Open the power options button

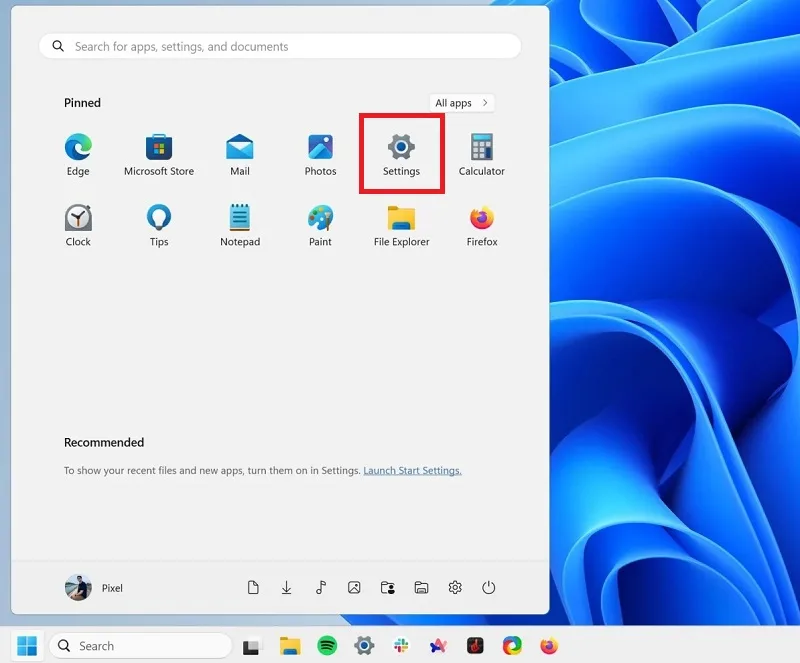(x=488, y=588)
